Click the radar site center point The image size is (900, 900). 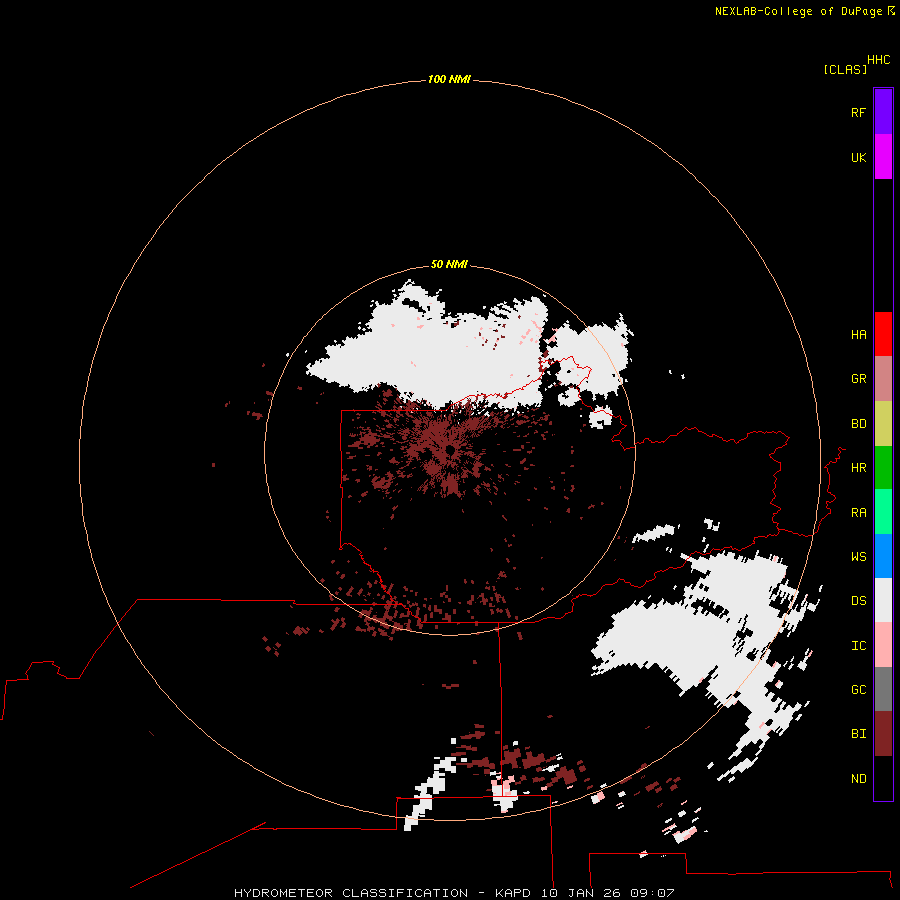point(450,451)
